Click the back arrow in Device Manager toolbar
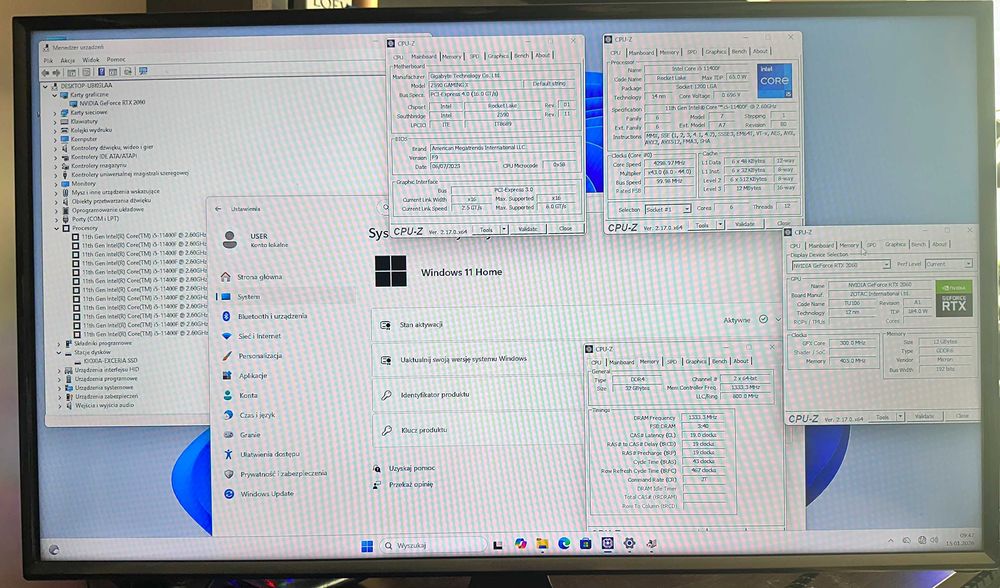This screenshot has height=588, width=1000. point(45,72)
